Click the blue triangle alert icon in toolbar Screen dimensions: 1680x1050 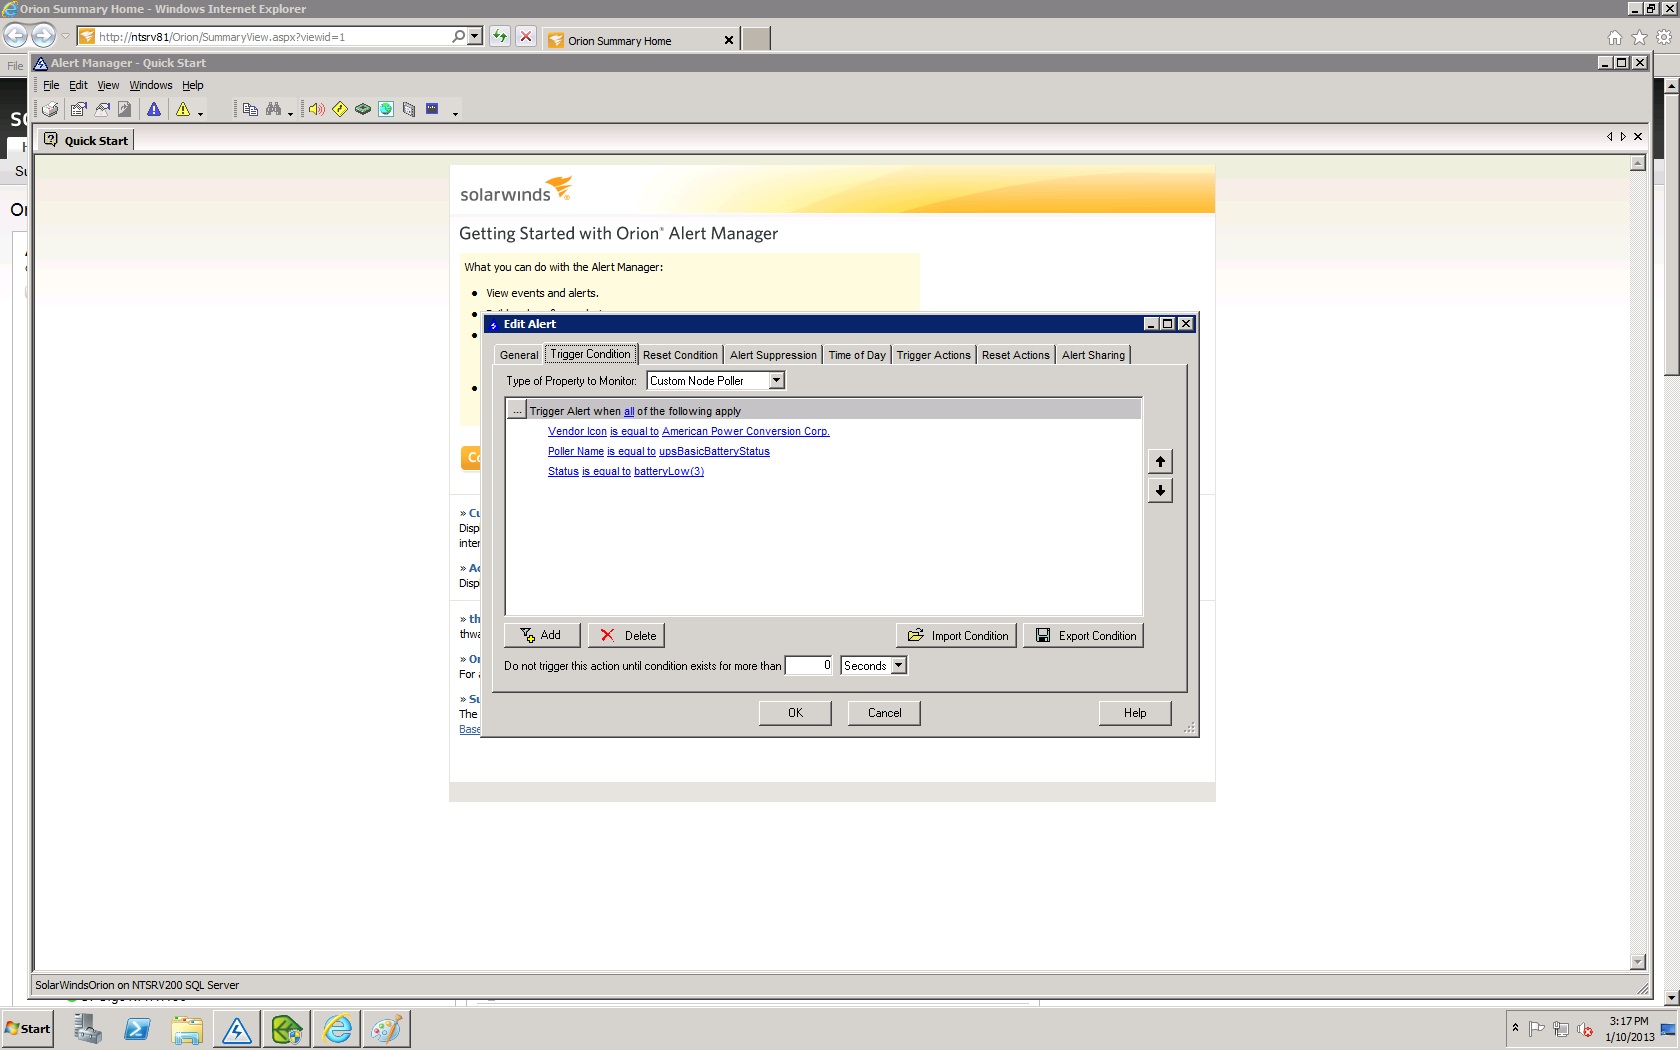(154, 110)
